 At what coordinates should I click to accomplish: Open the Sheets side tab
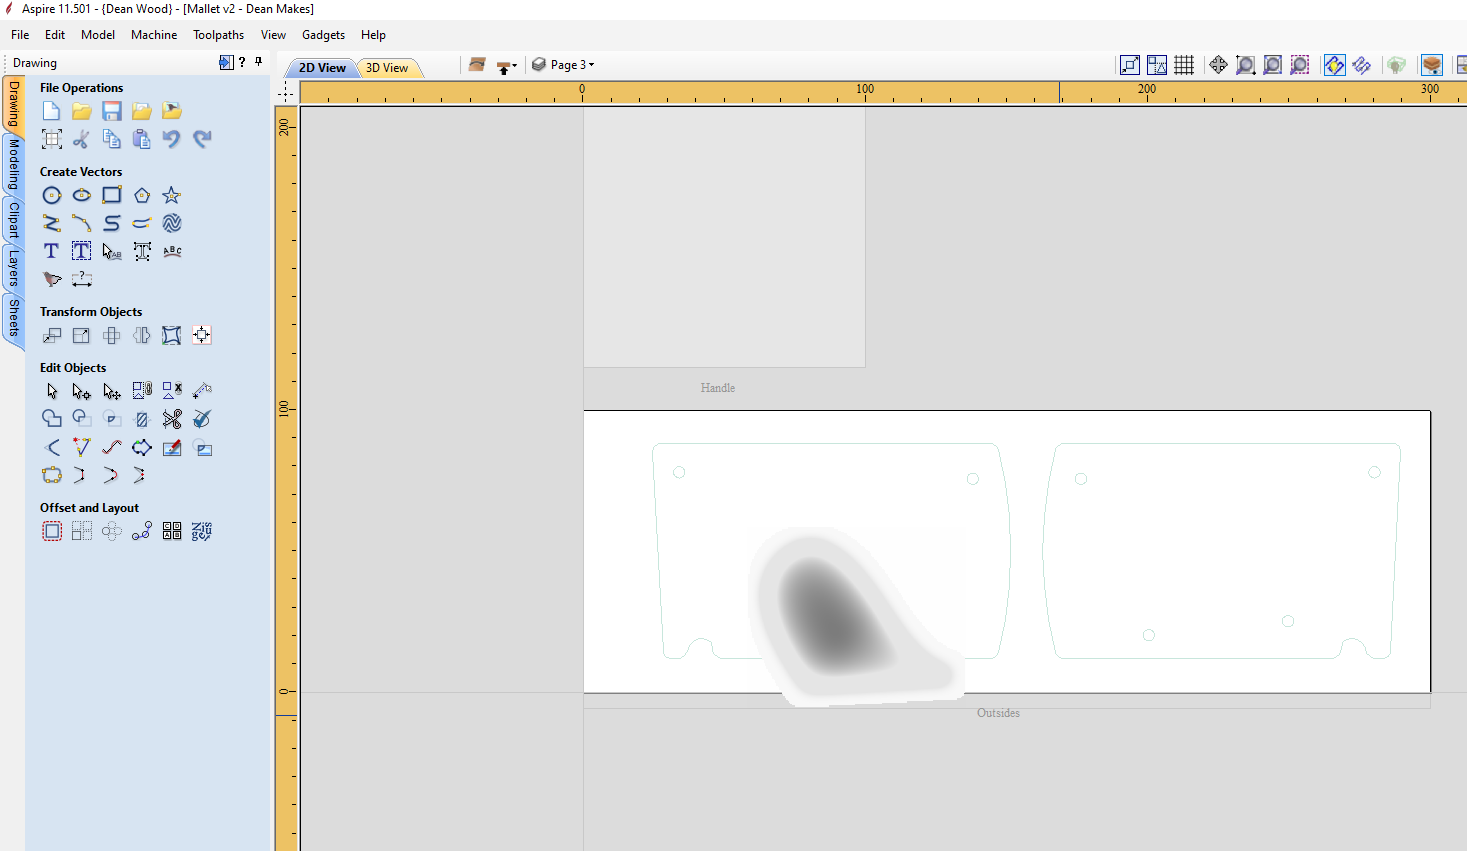pos(14,318)
